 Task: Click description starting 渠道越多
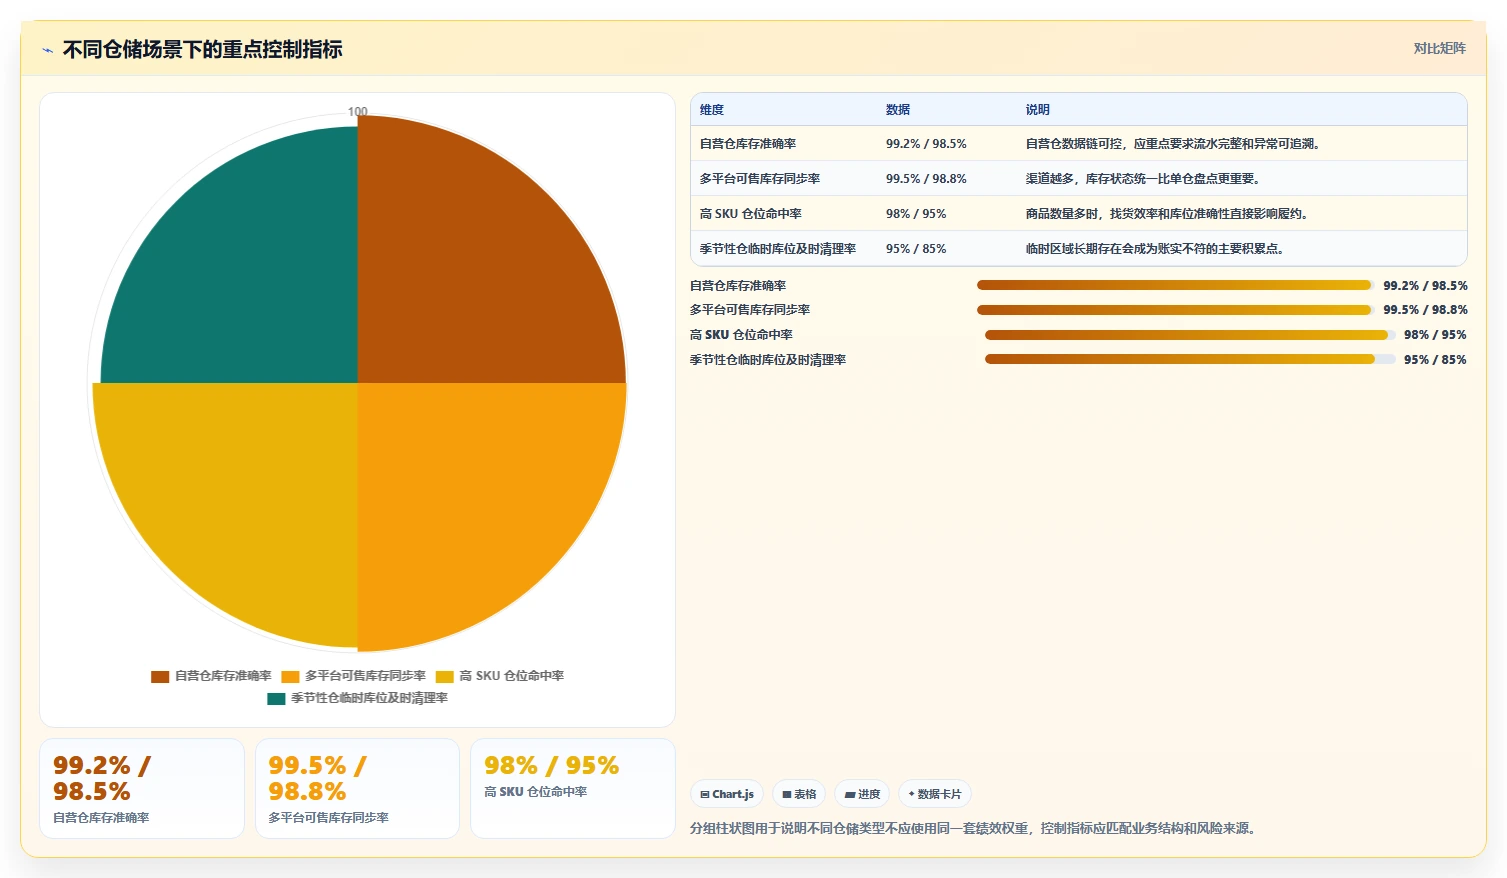1145,179
